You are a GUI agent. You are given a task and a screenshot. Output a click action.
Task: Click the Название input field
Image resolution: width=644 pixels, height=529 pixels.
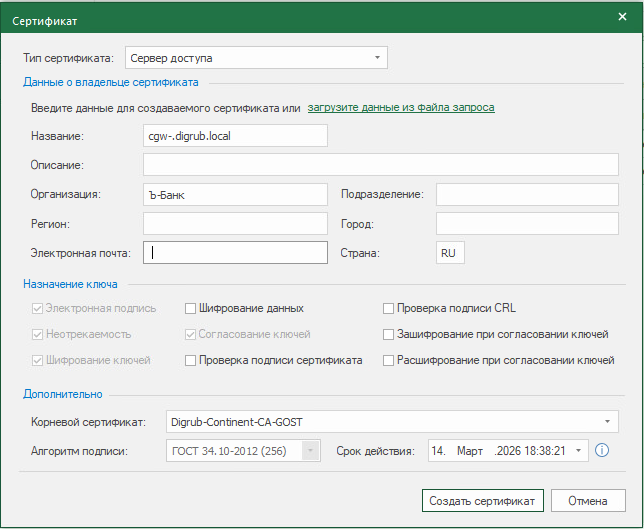(x=235, y=136)
